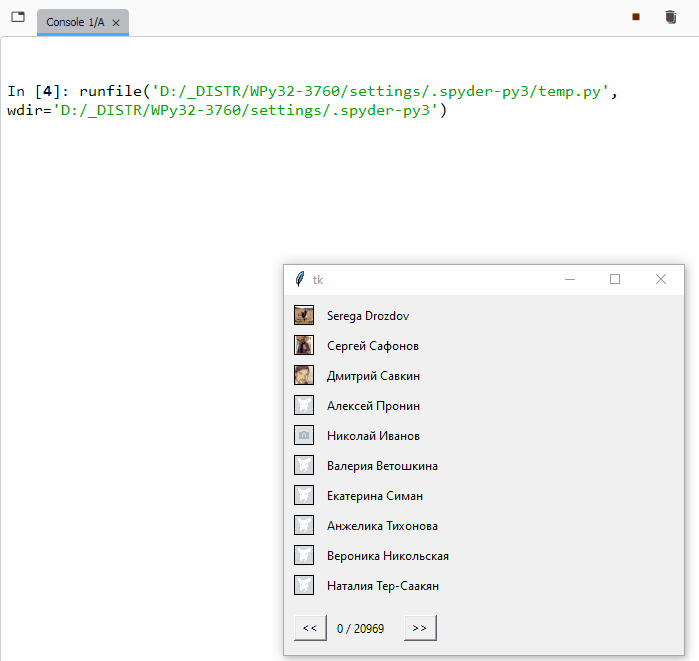Click the avatar icon beside Валерия Ветошкина
This screenshot has height=661, width=699.
pos(304,466)
